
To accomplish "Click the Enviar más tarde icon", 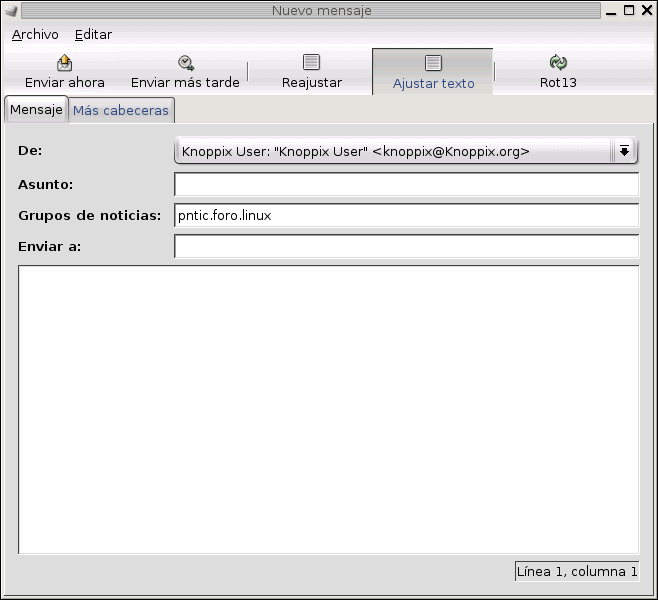I will 185,63.
